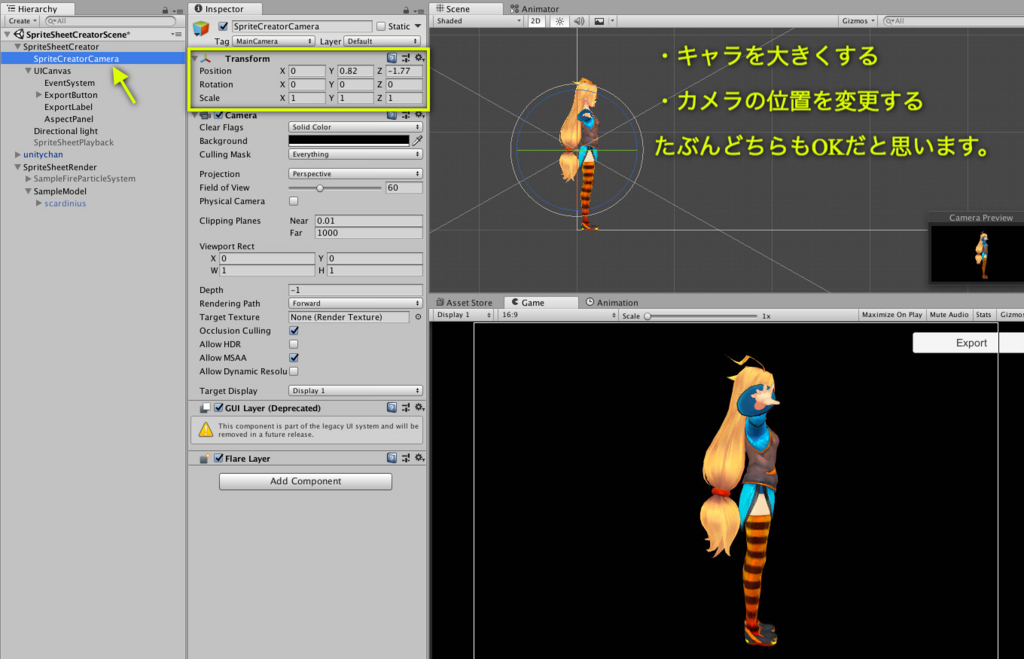The width and height of the screenshot is (1024, 659).
Task: Open Transform component preset icon
Action: [406, 58]
